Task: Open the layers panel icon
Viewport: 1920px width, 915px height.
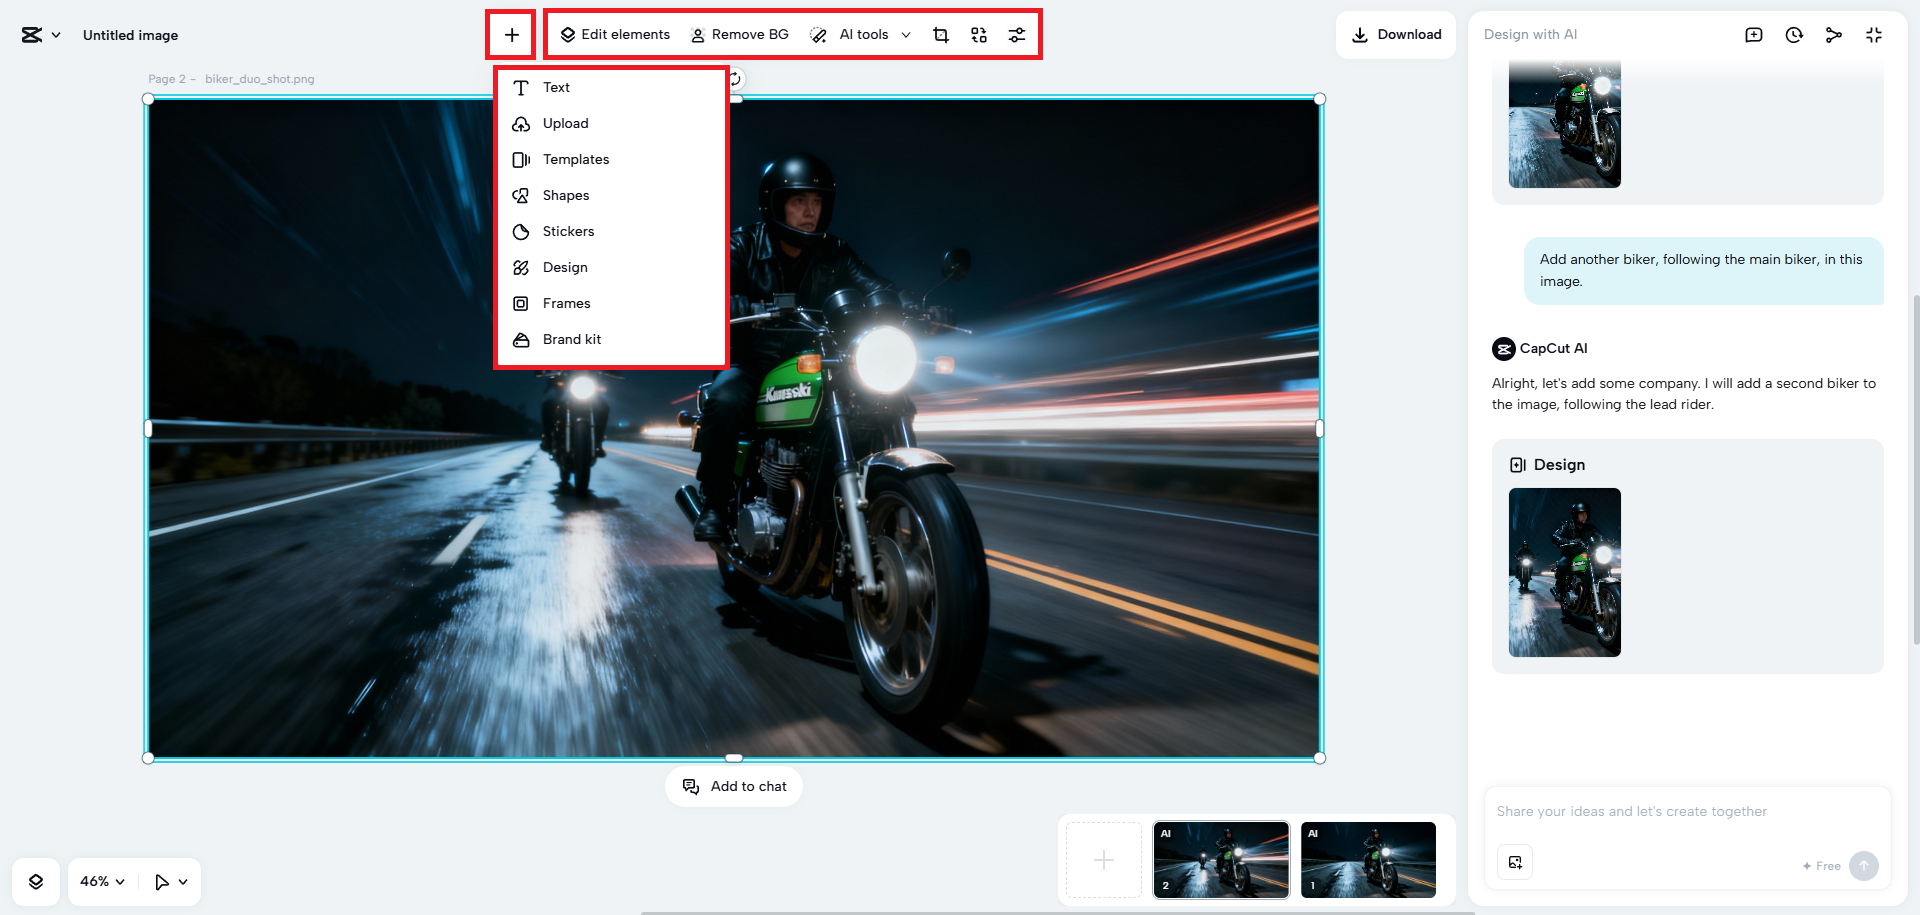Action: point(36,882)
